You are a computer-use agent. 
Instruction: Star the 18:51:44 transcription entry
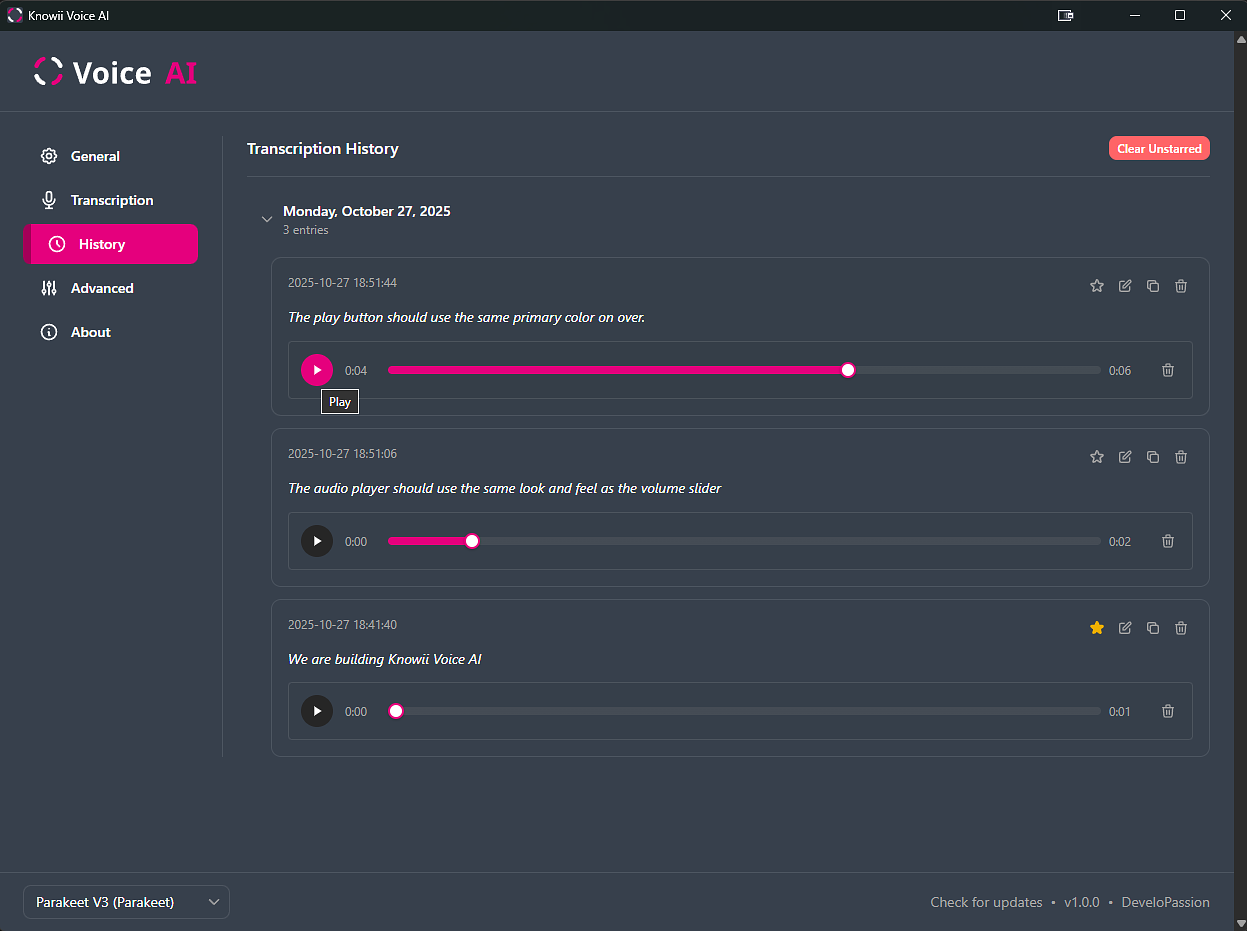pos(1097,286)
